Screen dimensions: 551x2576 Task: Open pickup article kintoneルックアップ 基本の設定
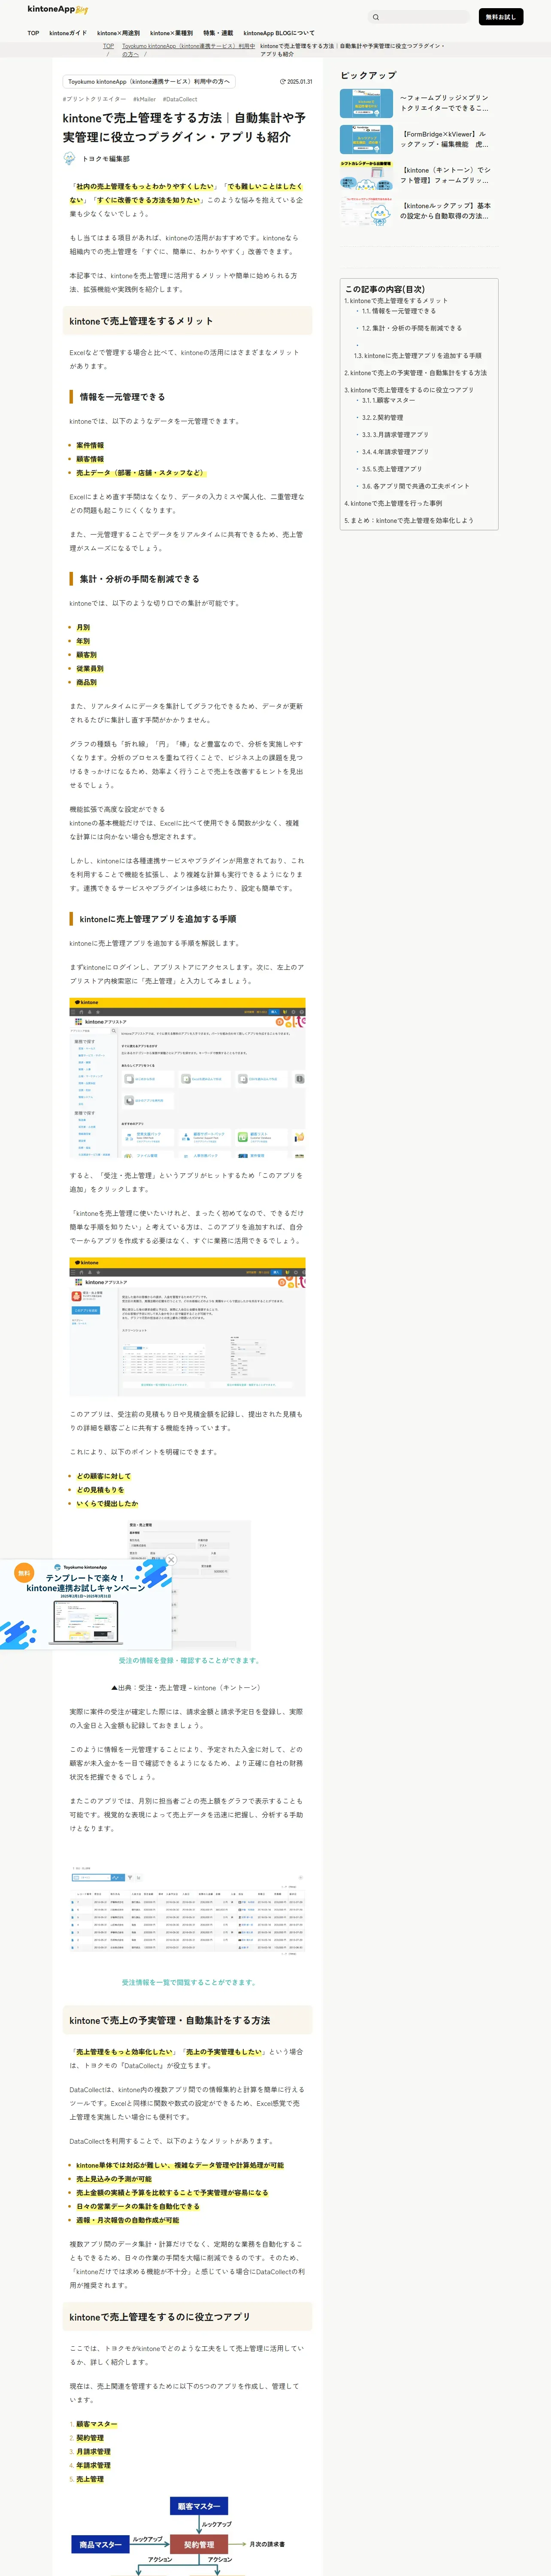pyautogui.click(x=445, y=211)
